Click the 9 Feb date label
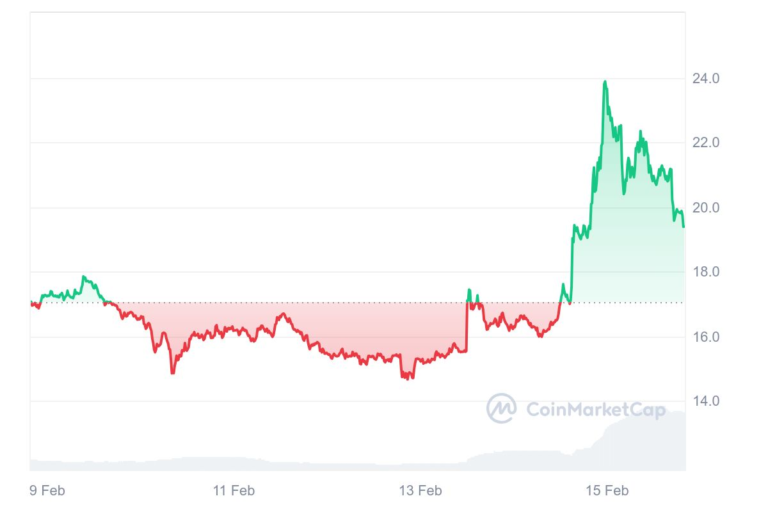Screen dimensions: 768x512 click(x=46, y=490)
